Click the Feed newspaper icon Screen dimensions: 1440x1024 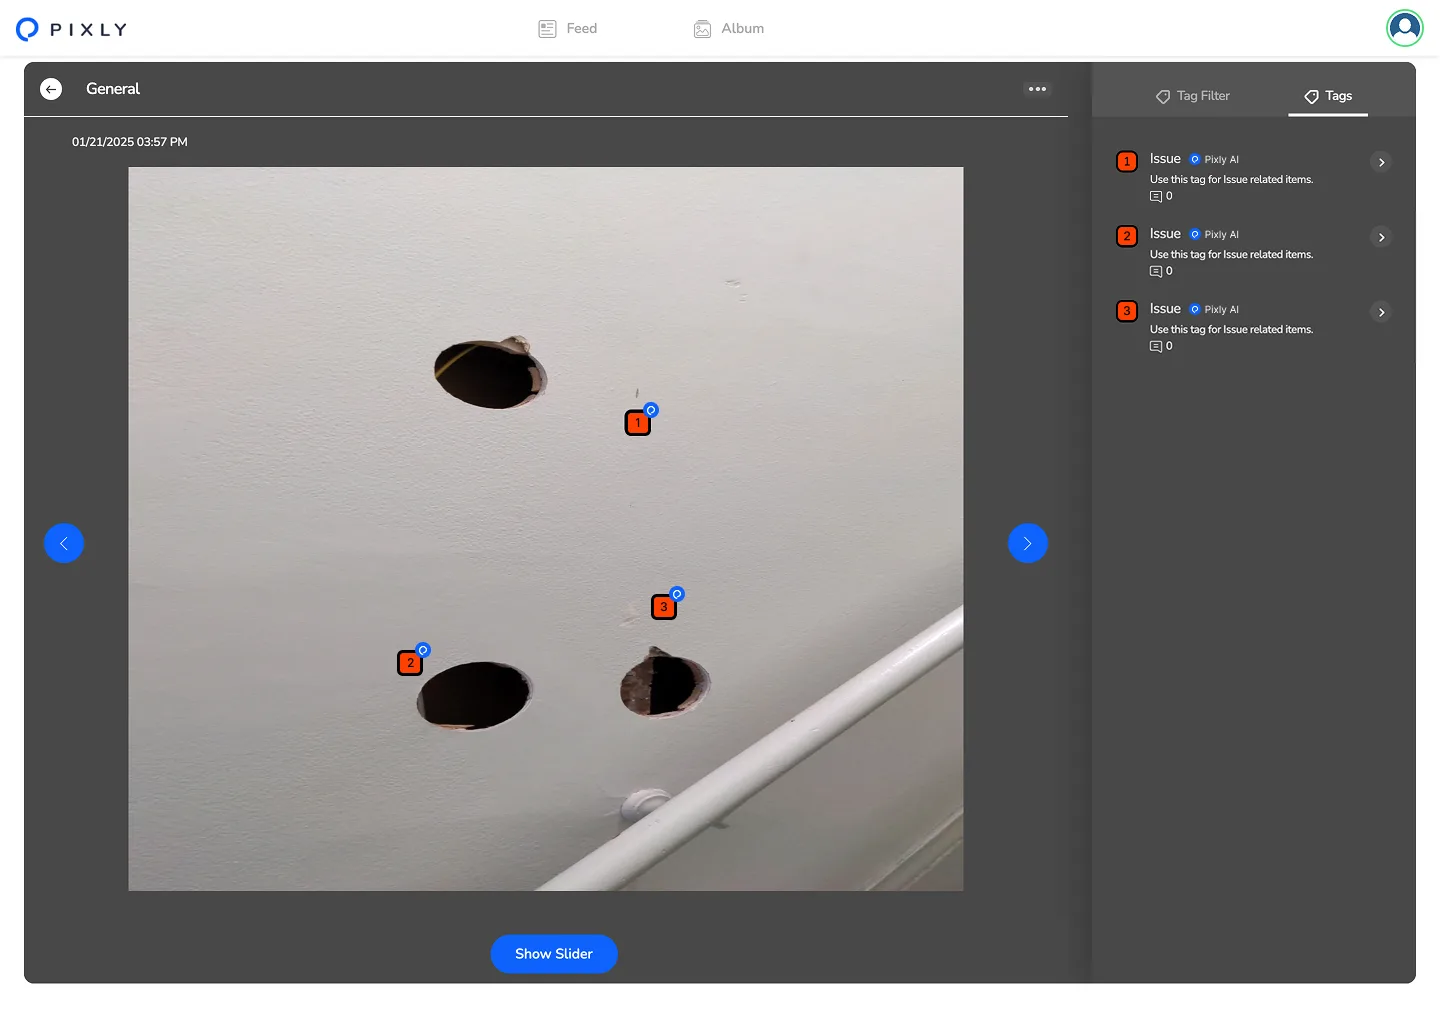(x=547, y=29)
